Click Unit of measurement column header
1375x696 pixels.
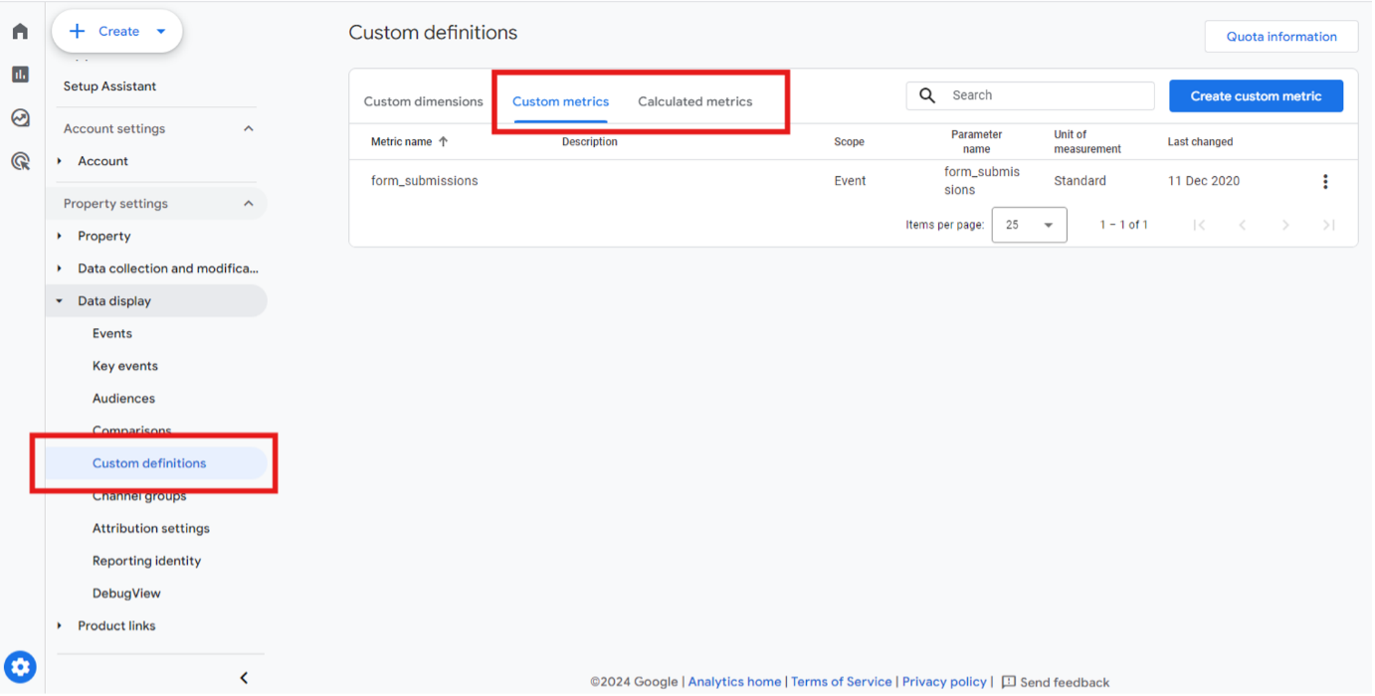click(1087, 142)
